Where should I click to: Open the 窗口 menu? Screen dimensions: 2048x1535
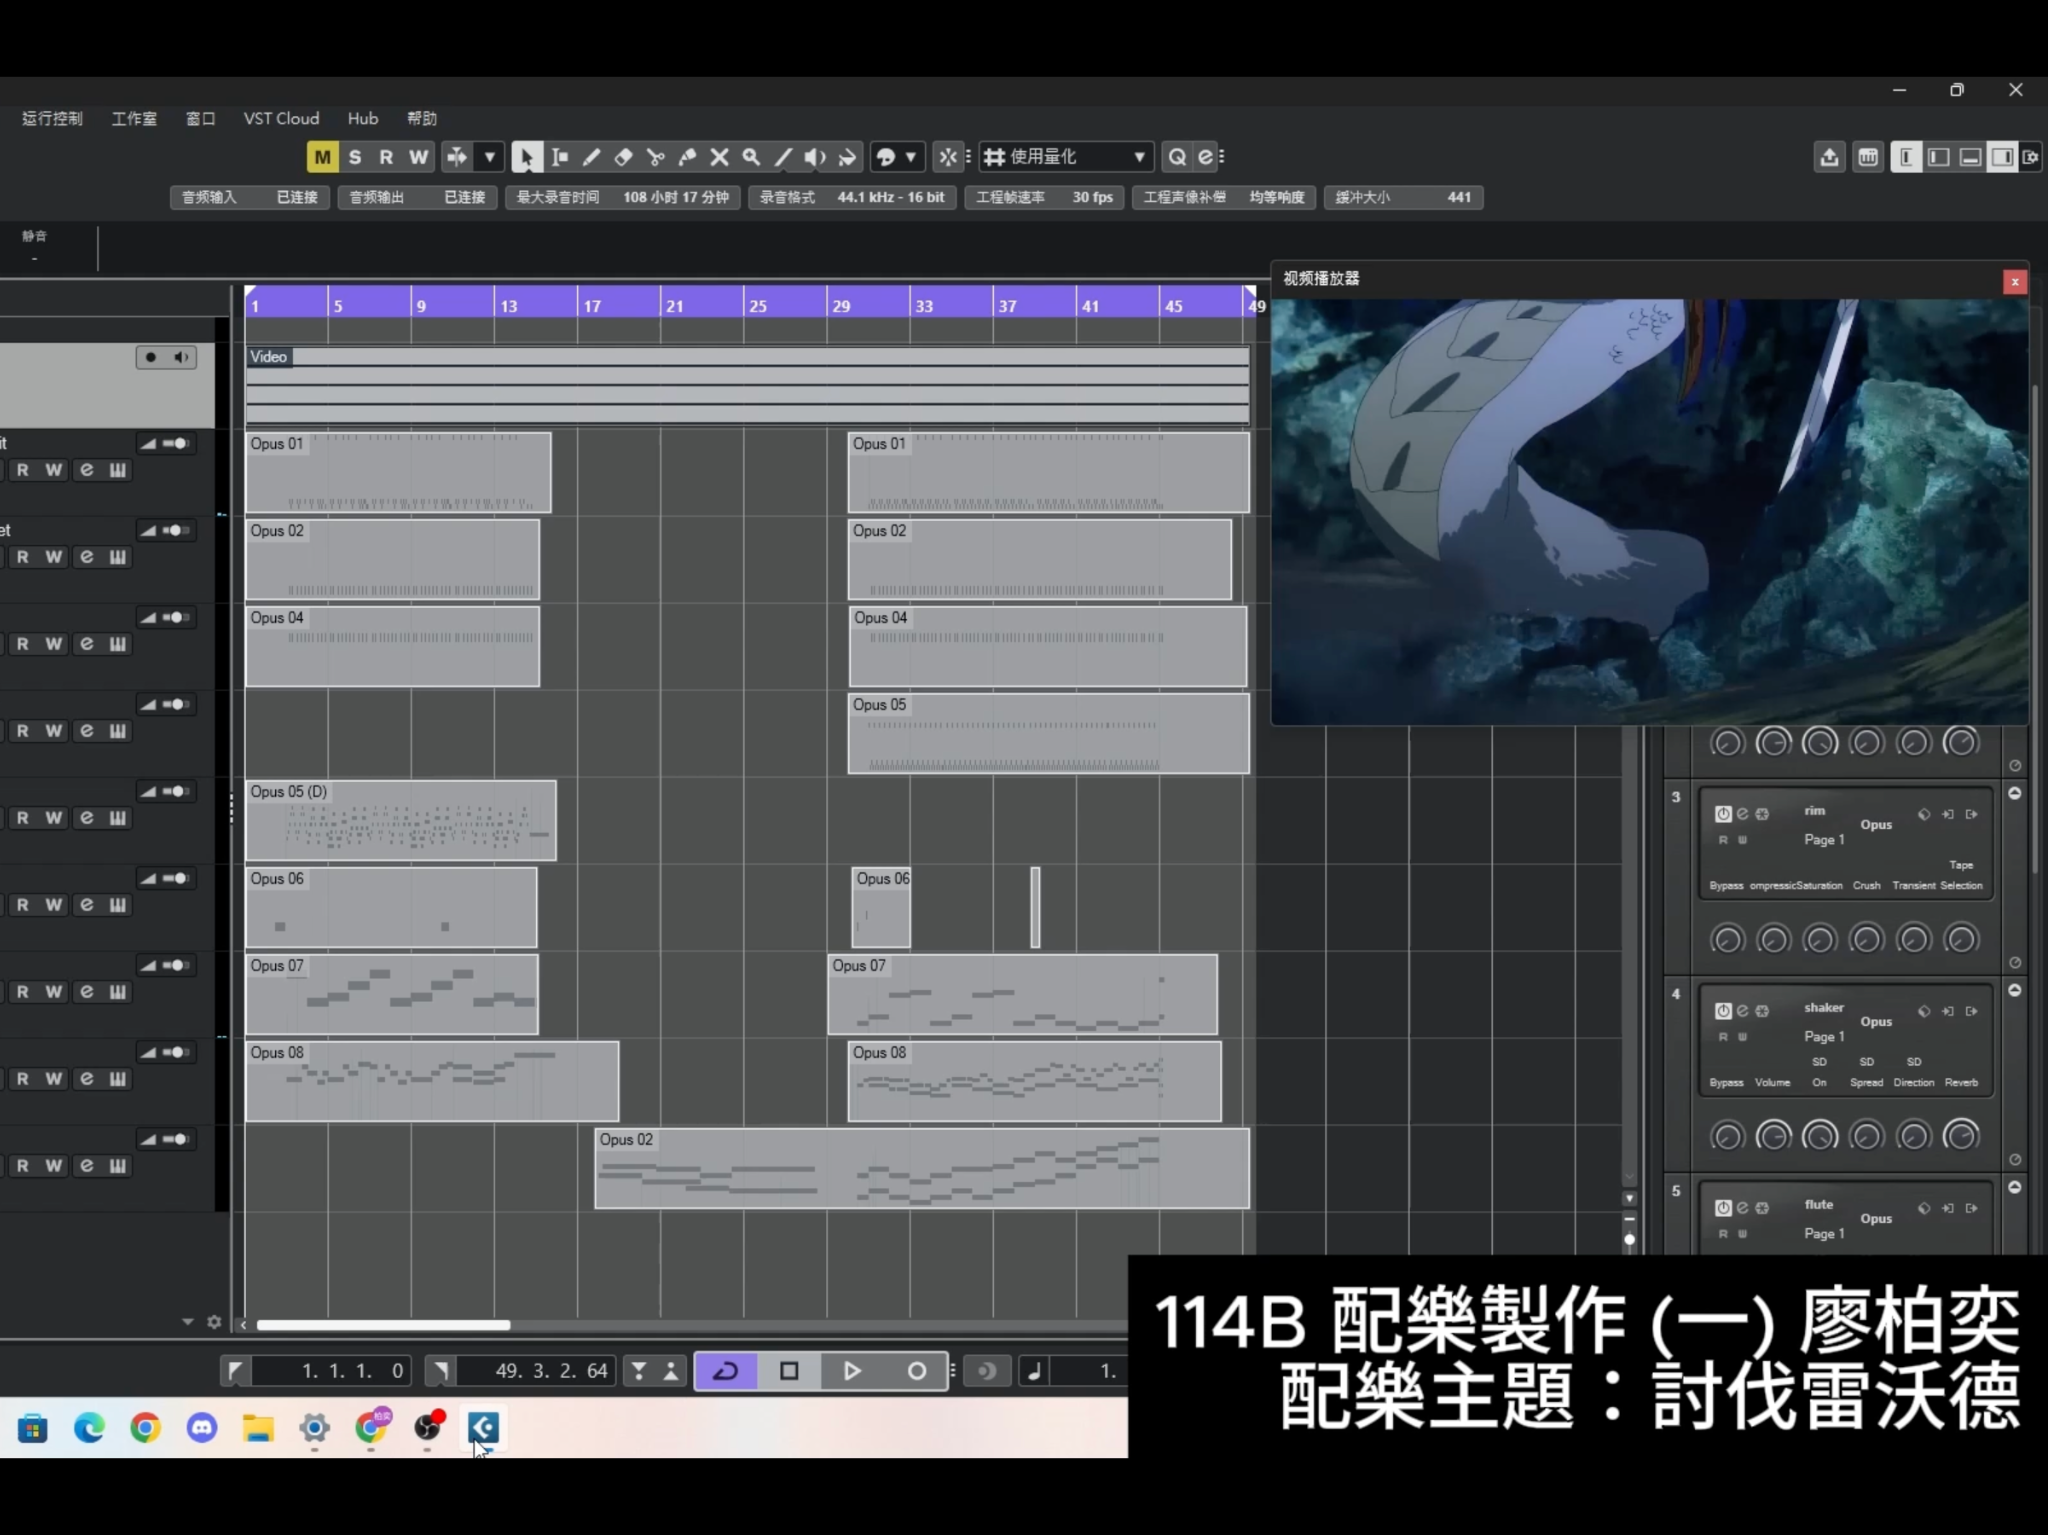tap(201, 118)
